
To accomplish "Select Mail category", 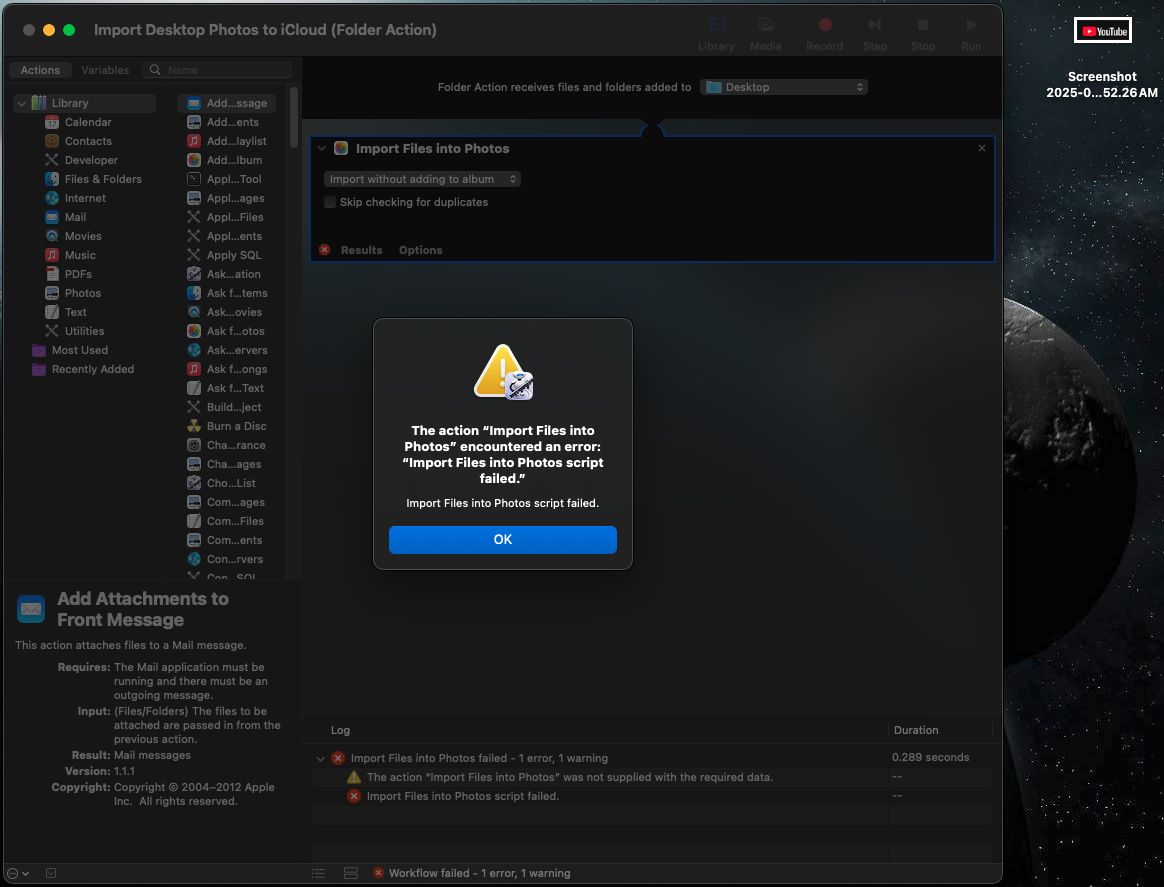I will (x=75, y=217).
